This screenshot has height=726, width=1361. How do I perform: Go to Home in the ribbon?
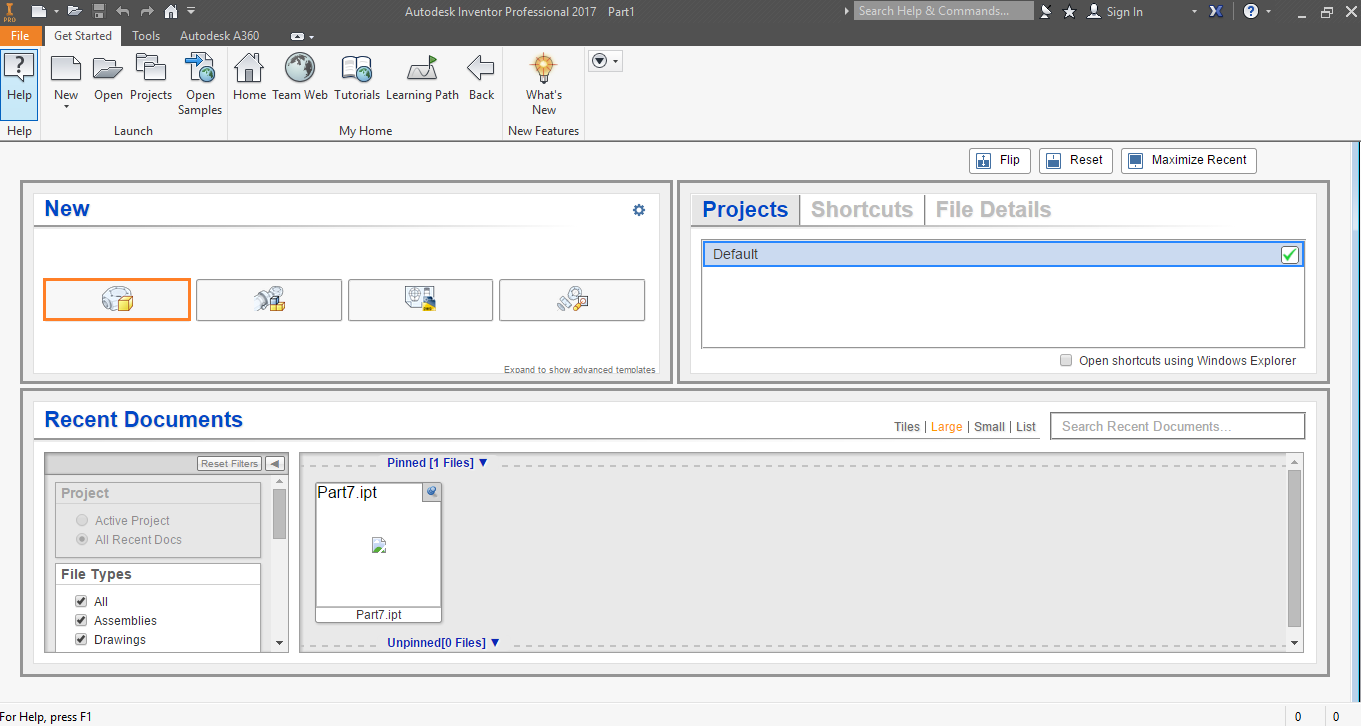point(249,78)
